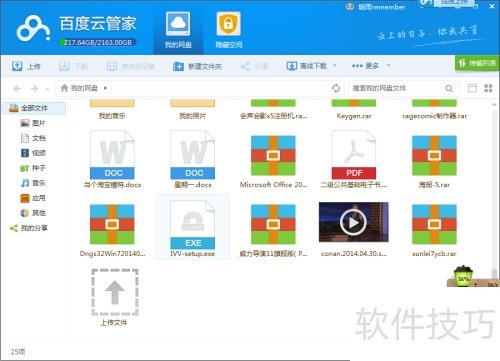Open 我的分享 in the sidebar

[29, 228]
